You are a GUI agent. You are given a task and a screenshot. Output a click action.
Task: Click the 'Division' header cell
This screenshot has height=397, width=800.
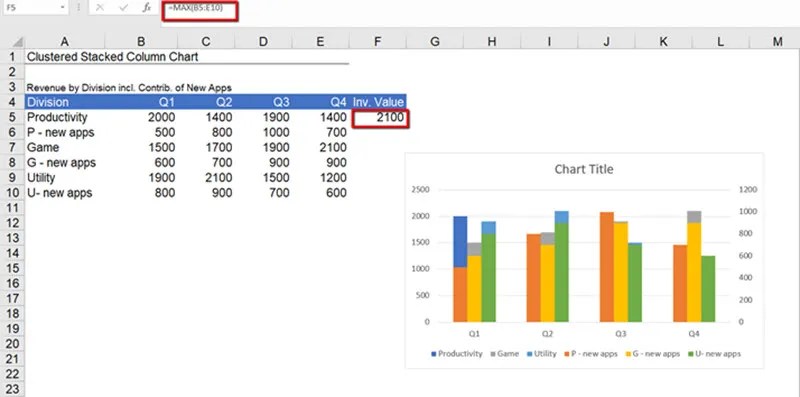coord(65,102)
